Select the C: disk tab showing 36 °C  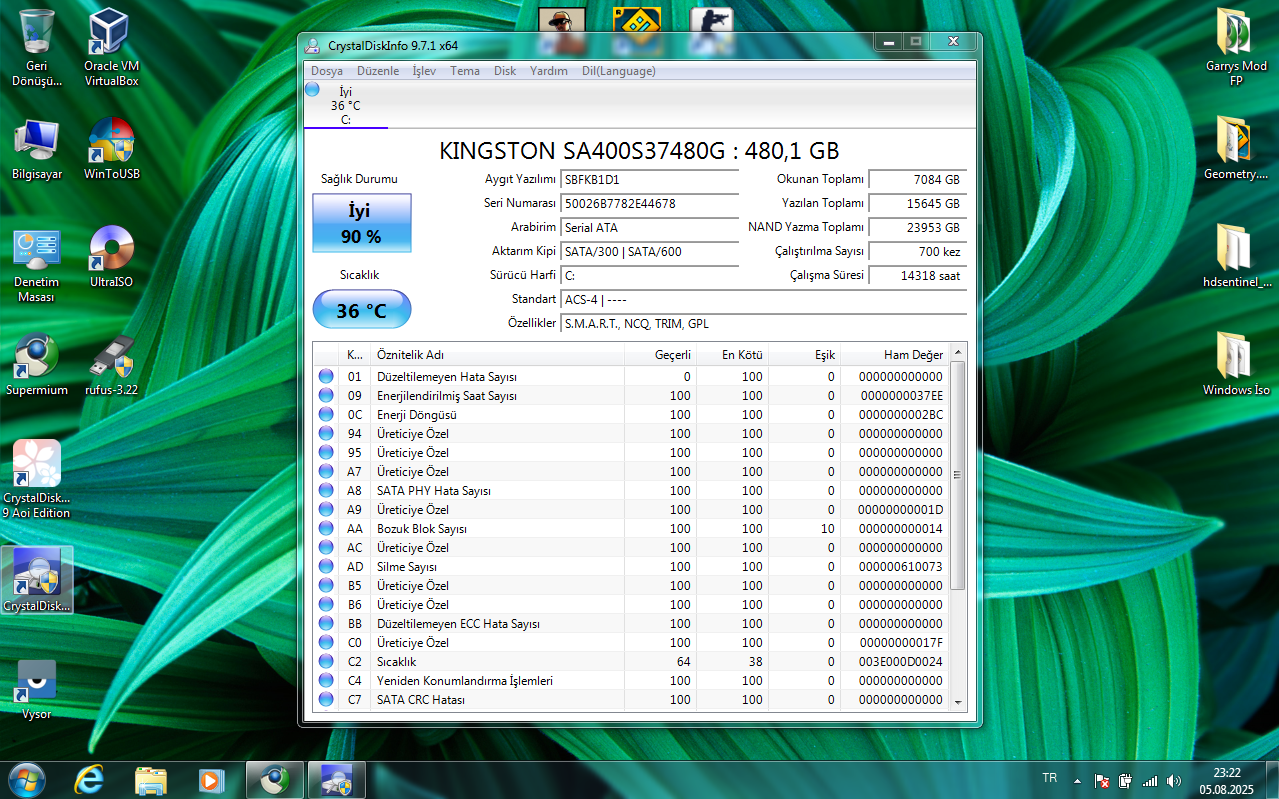[345, 105]
